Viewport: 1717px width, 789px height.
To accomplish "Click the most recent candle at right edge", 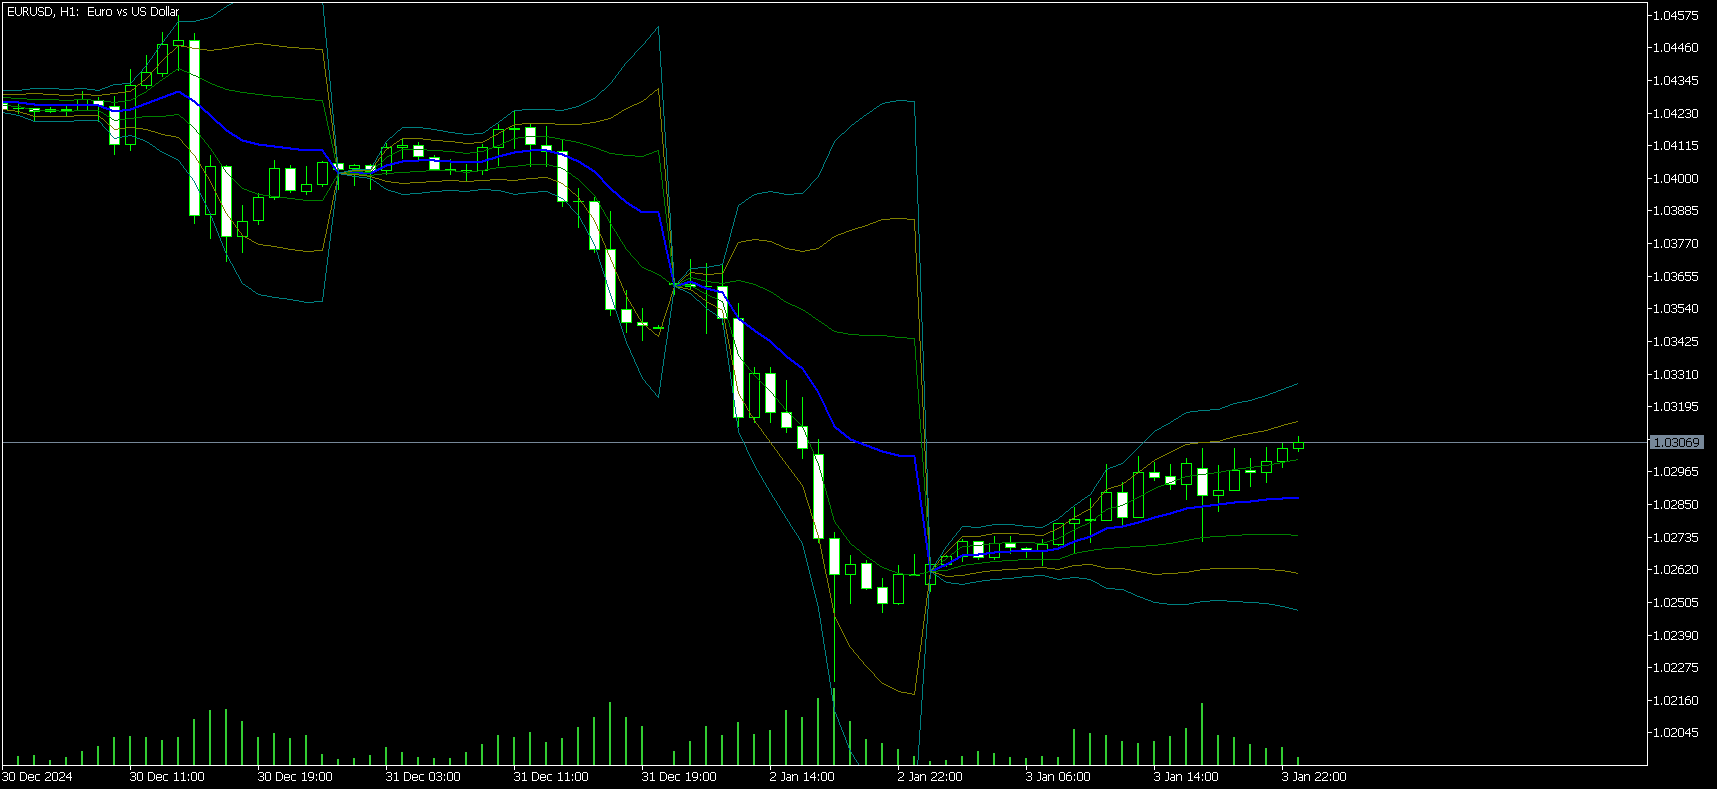I will (1298, 445).
